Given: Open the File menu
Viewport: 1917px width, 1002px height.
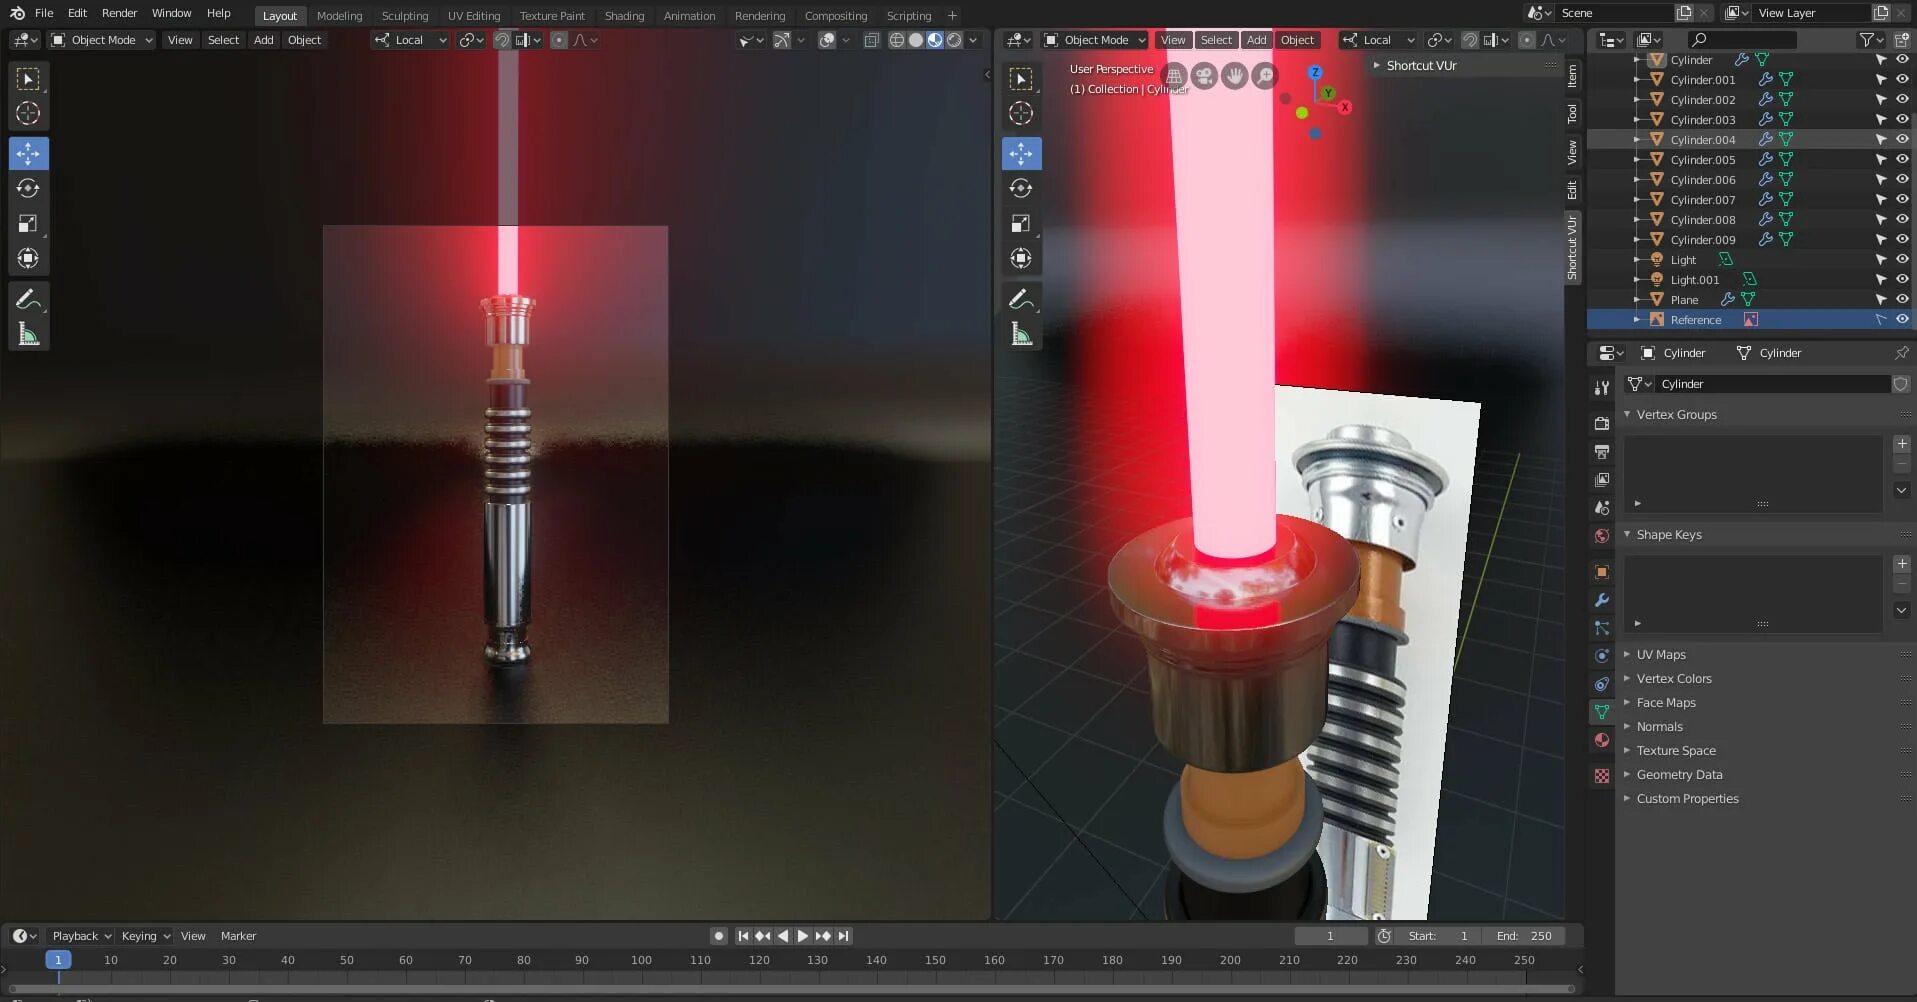Looking at the screenshot, I should 44,13.
